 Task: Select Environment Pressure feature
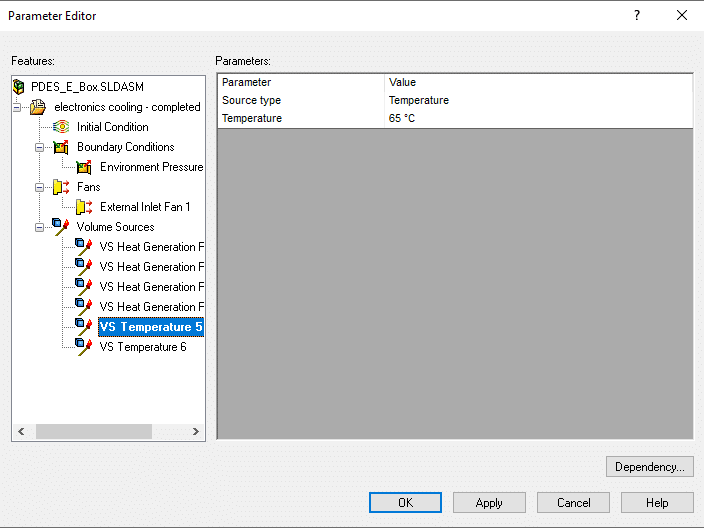click(152, 167)
